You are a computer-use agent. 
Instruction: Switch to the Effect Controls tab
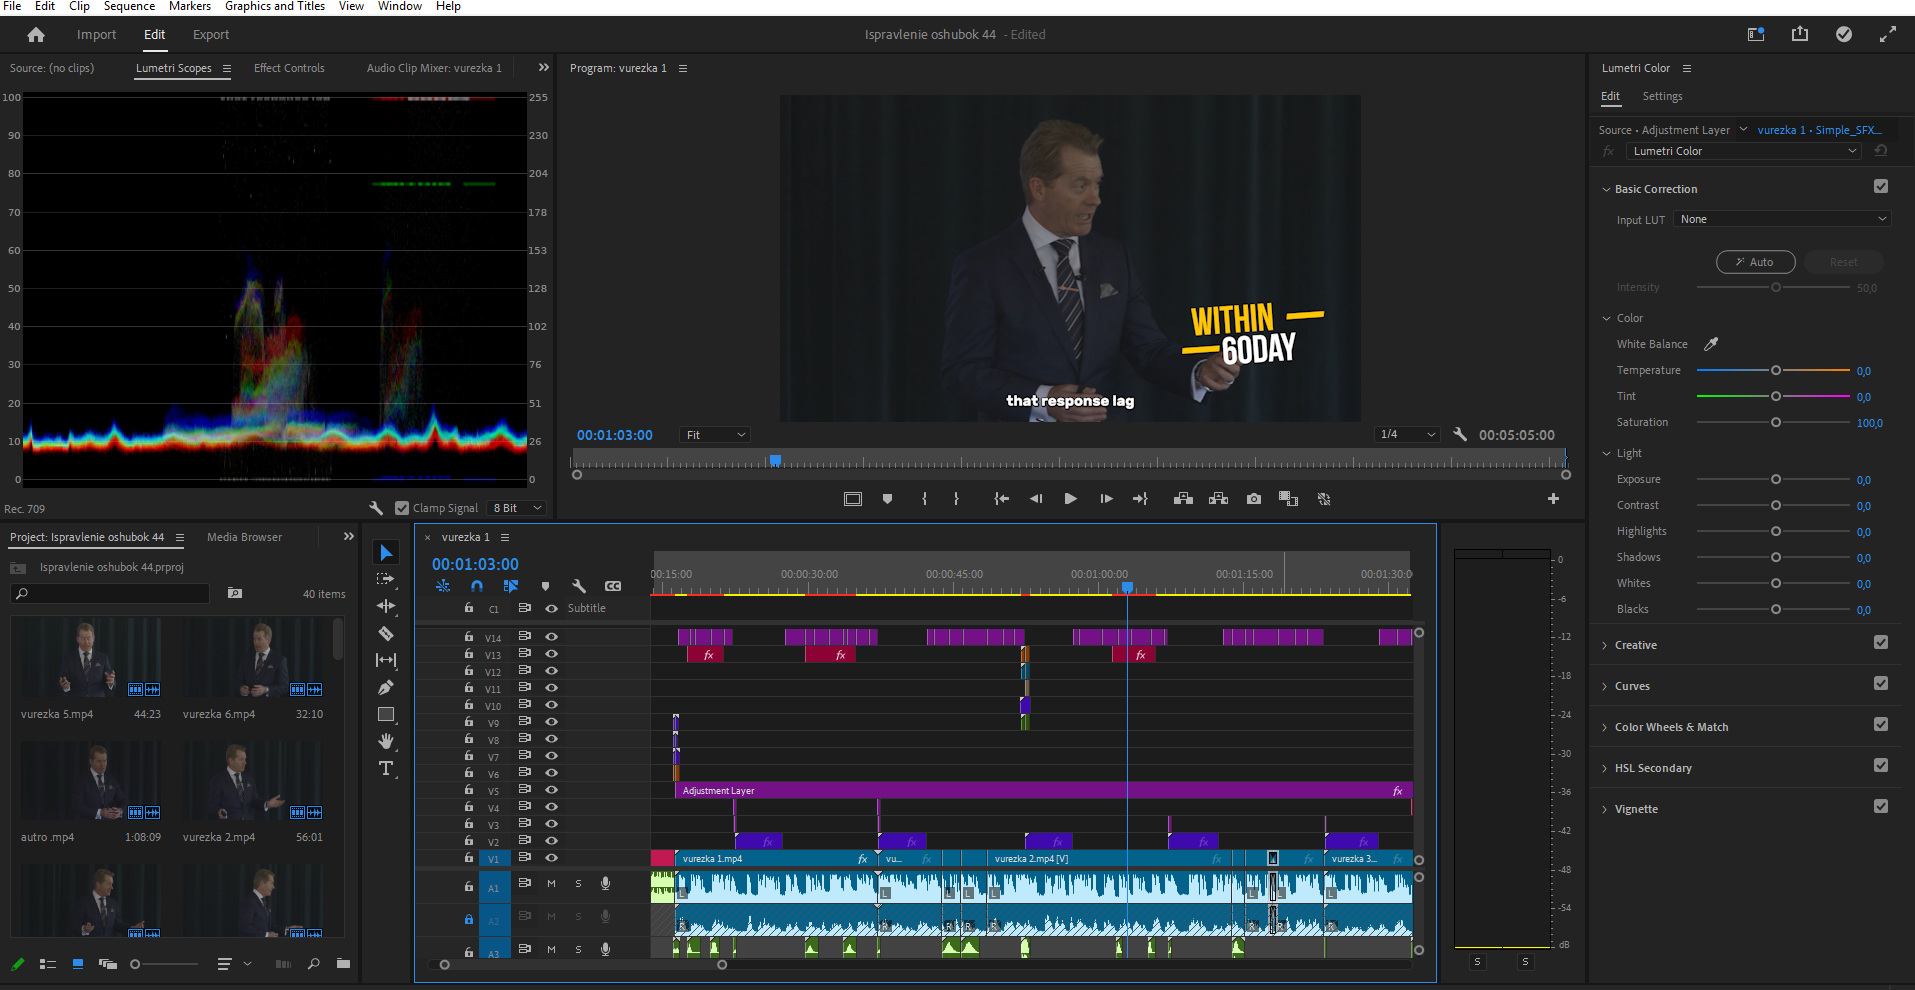[289, 68]
